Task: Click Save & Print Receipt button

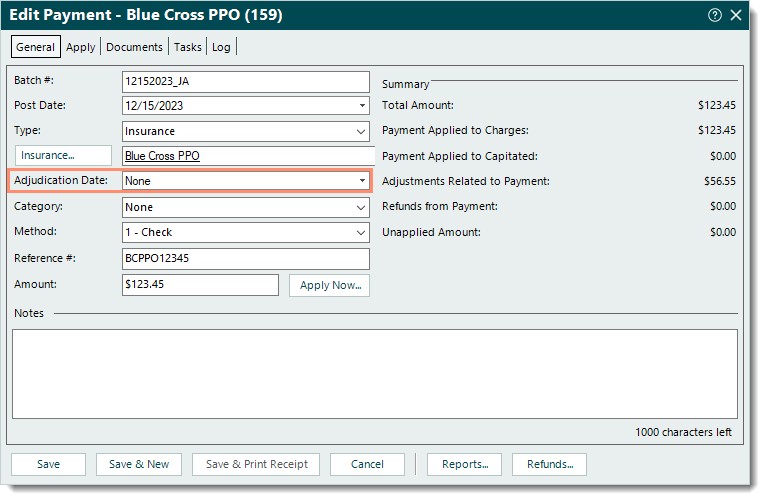Action: pyautogui.click(x=256, y=464)
